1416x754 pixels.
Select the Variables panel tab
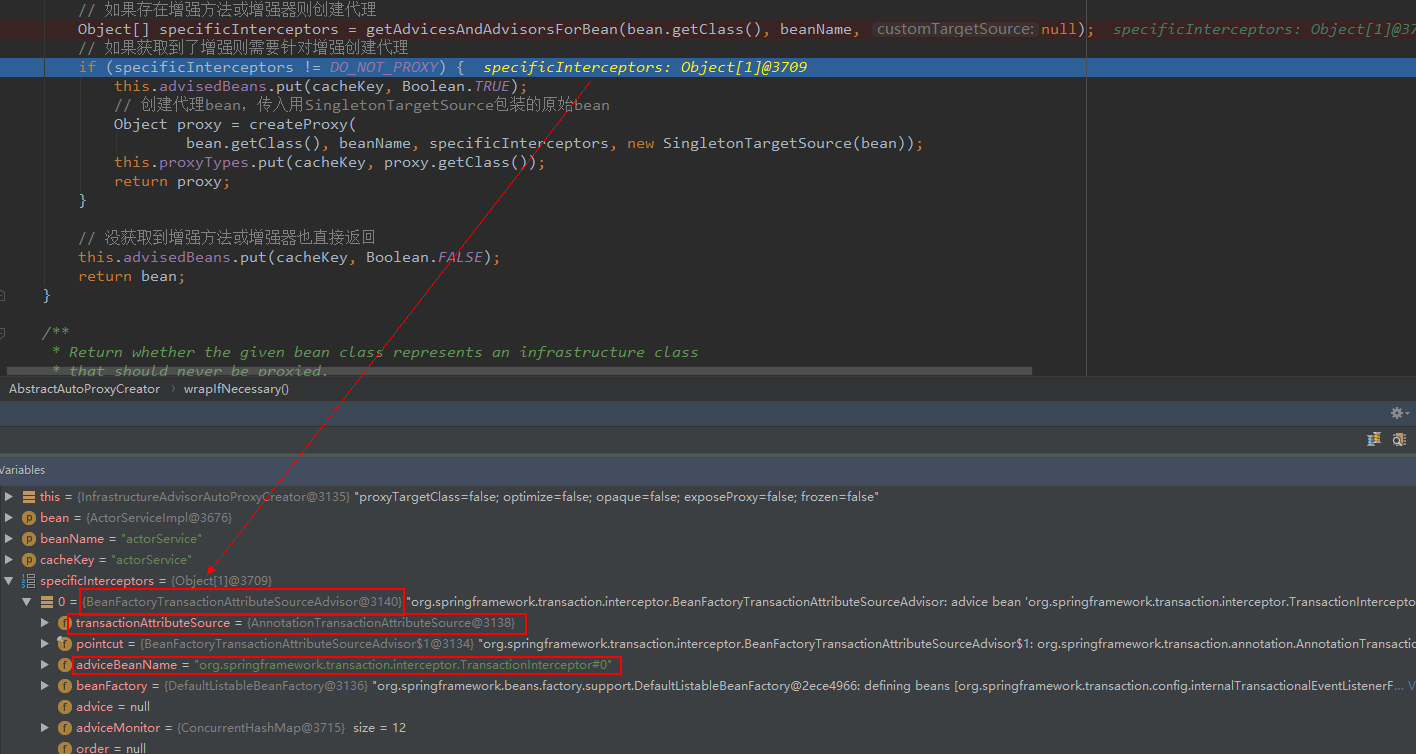(22, 470)
